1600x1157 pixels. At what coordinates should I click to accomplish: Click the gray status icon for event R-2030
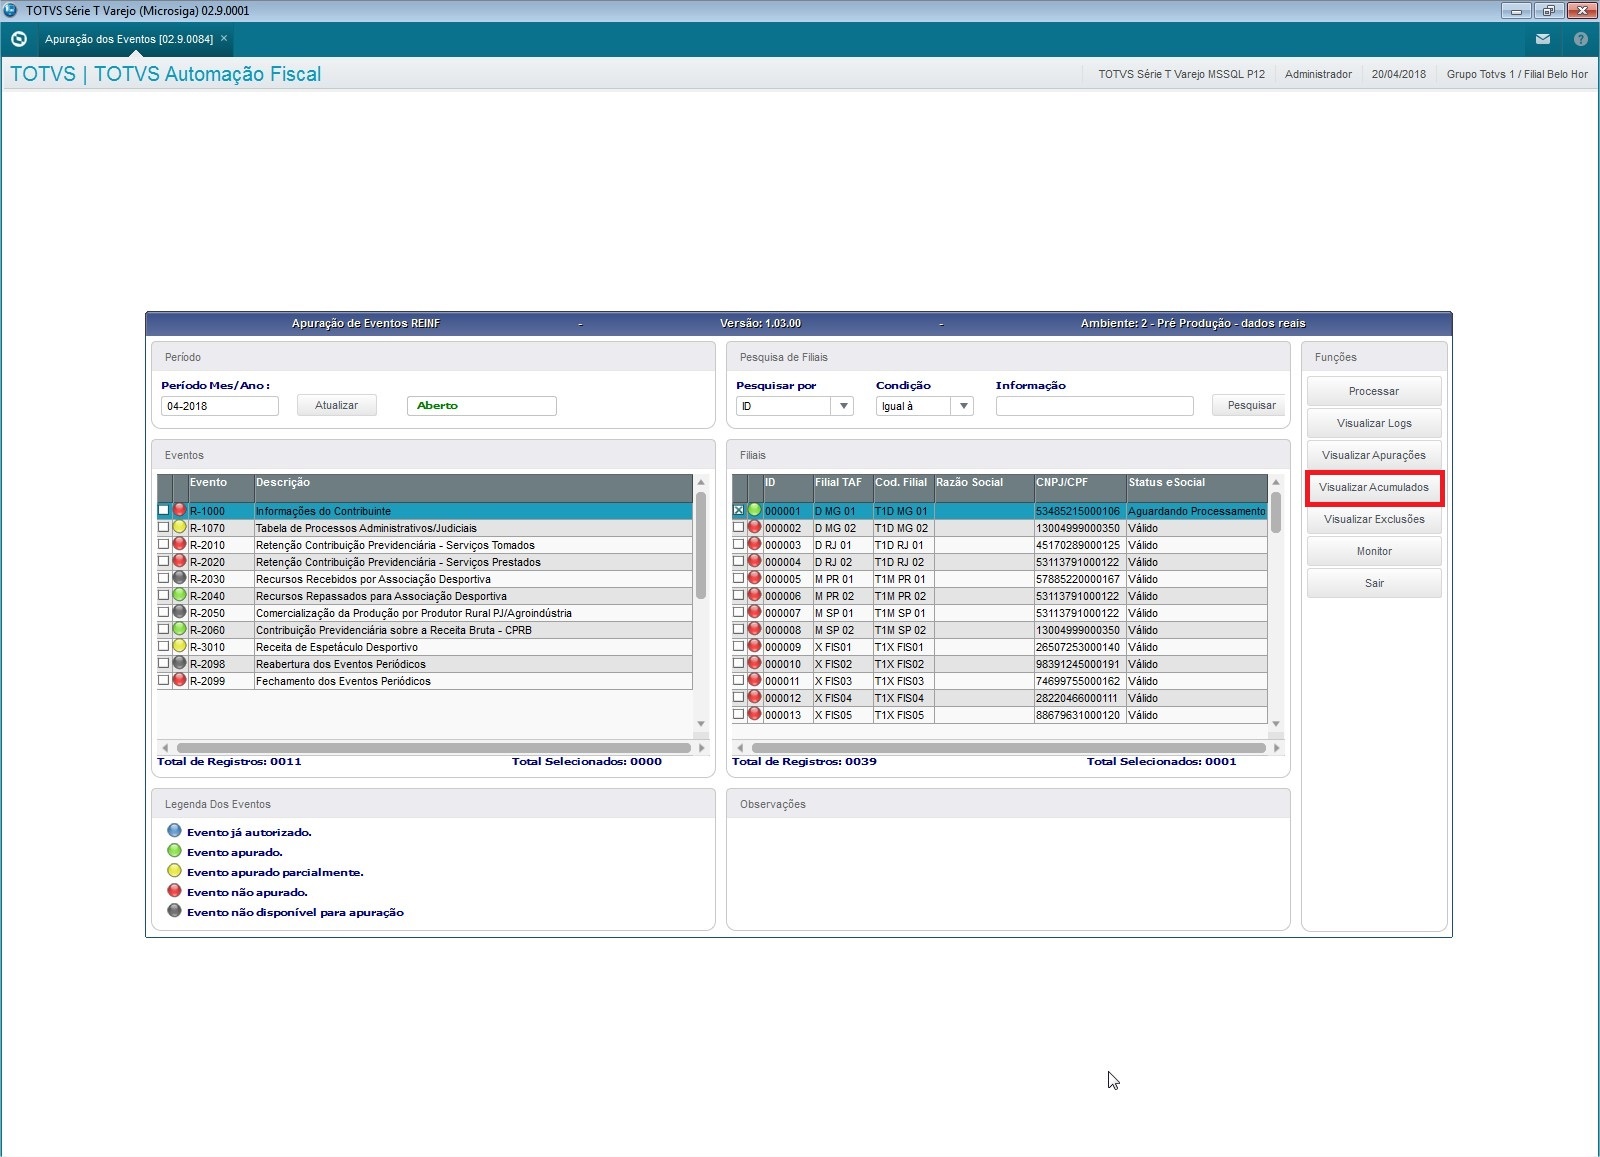click(180, 578)
